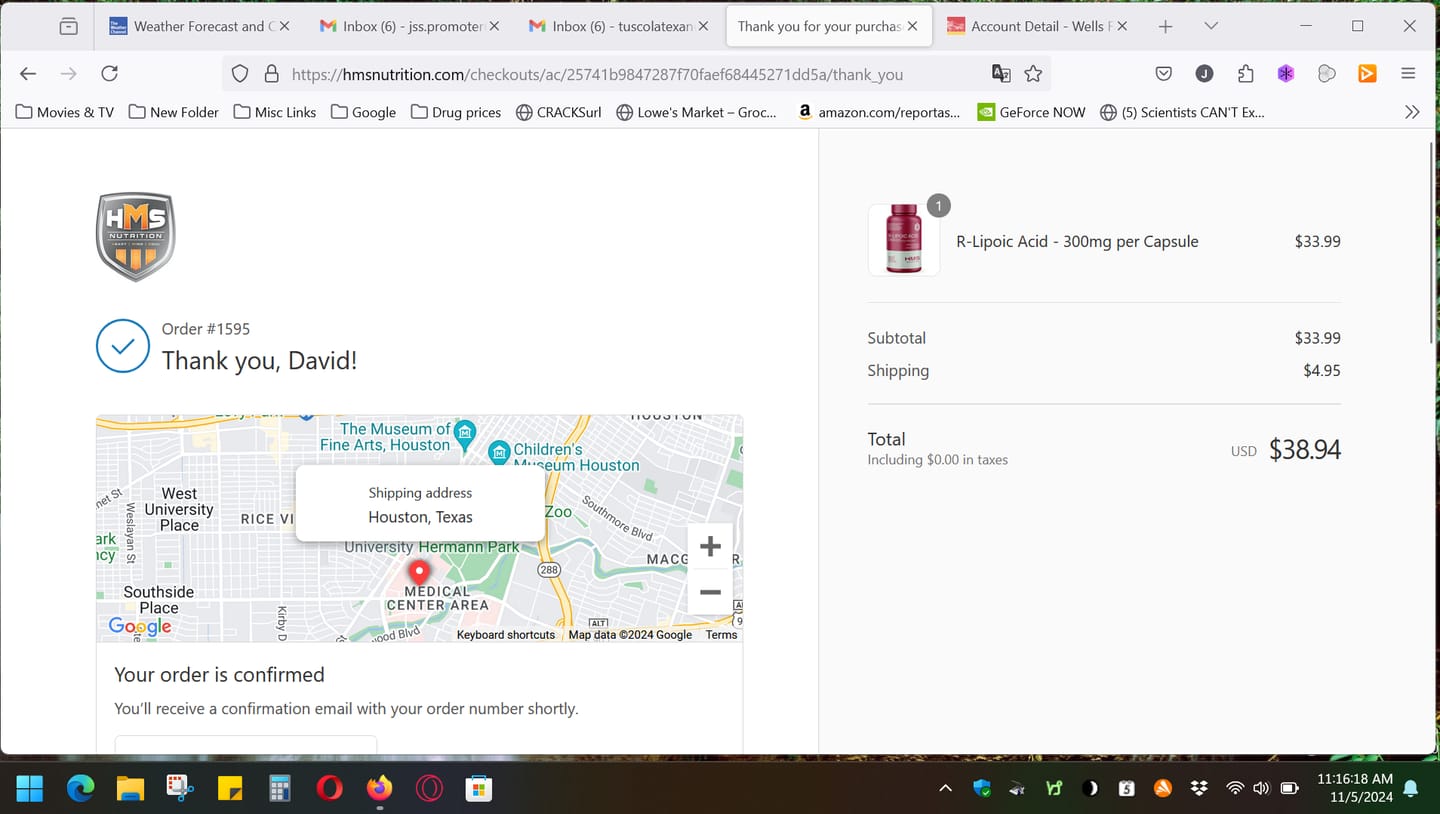1440x814 pixels.
Task: Open File Explorer from taskbar
Action: click(x=130, y=788)
